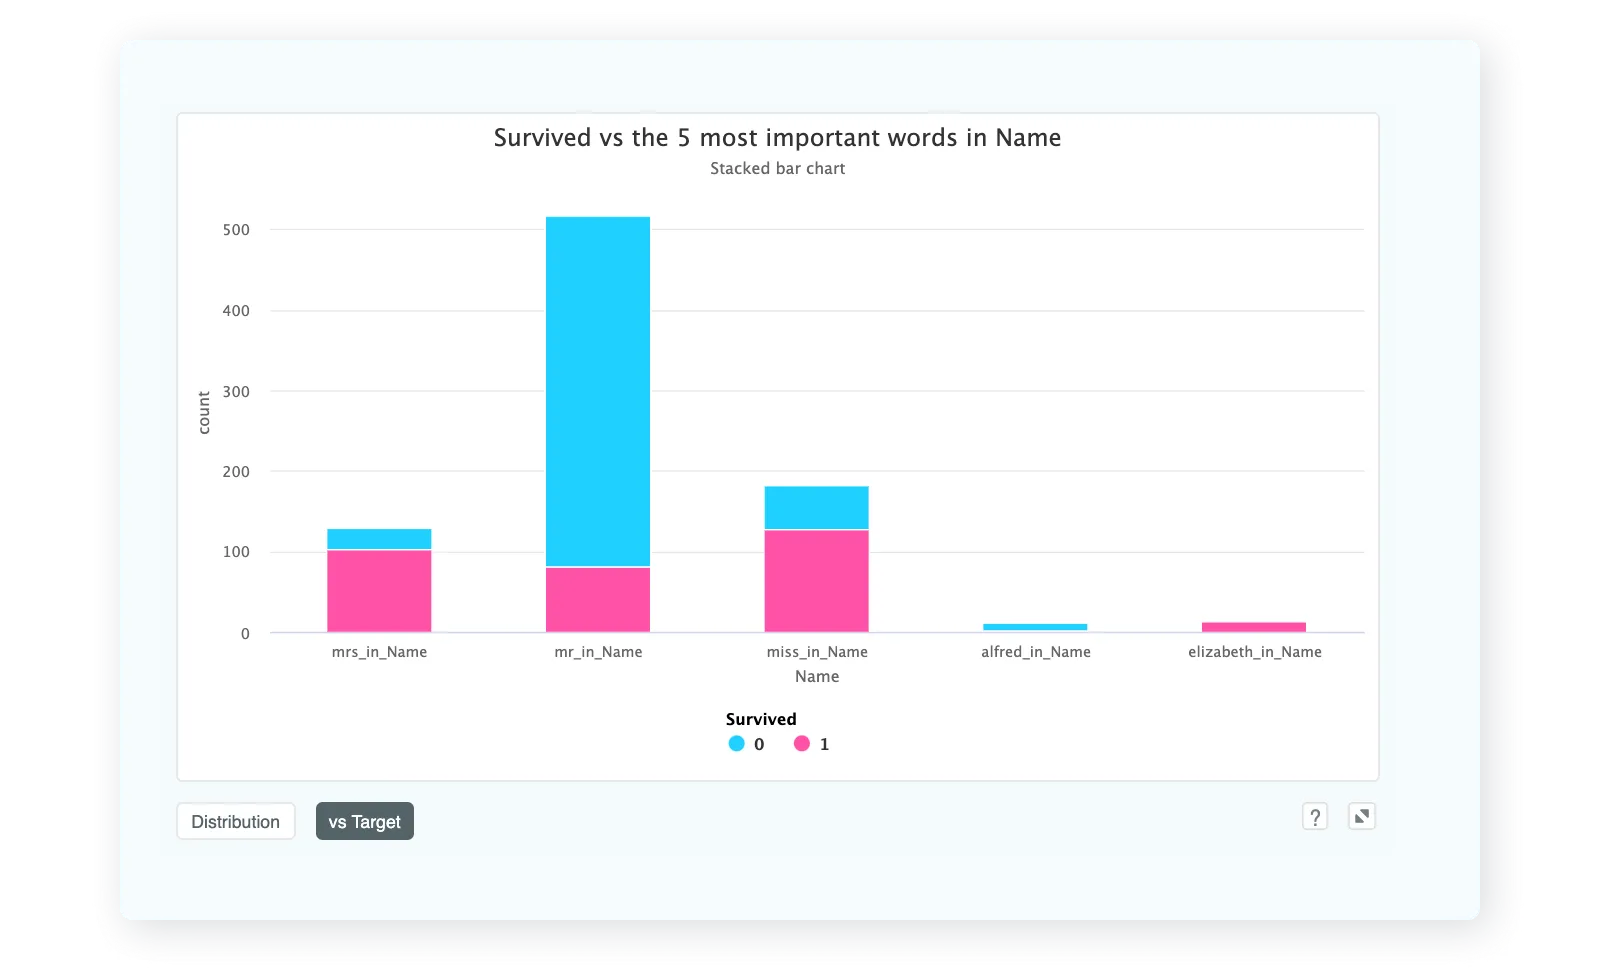The height and width of the screenshot is (968, 1600).
Task: Click the cyan segment of miss_in_Name bar
Action: [816, 505]
